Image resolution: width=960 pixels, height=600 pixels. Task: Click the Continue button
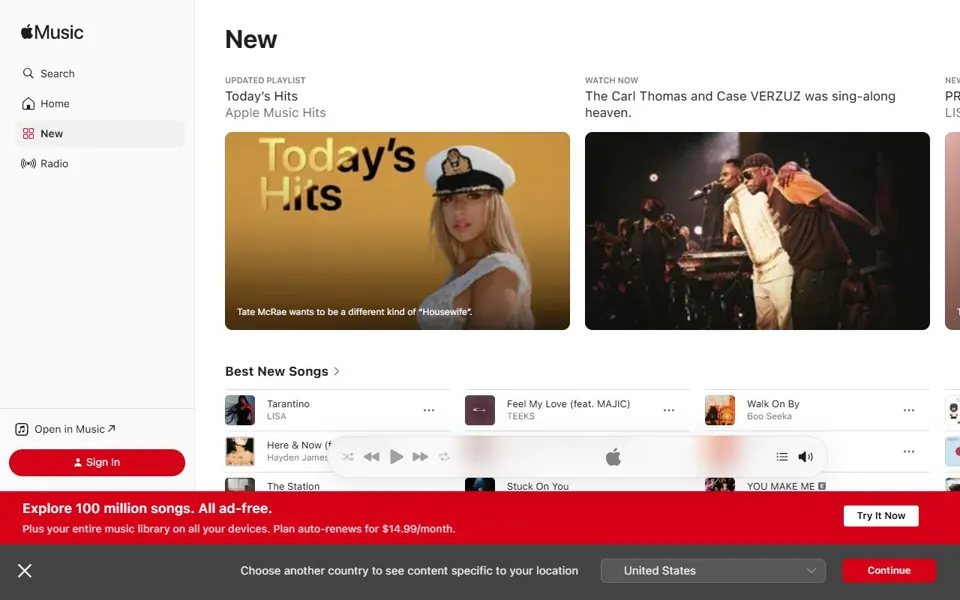889,571
